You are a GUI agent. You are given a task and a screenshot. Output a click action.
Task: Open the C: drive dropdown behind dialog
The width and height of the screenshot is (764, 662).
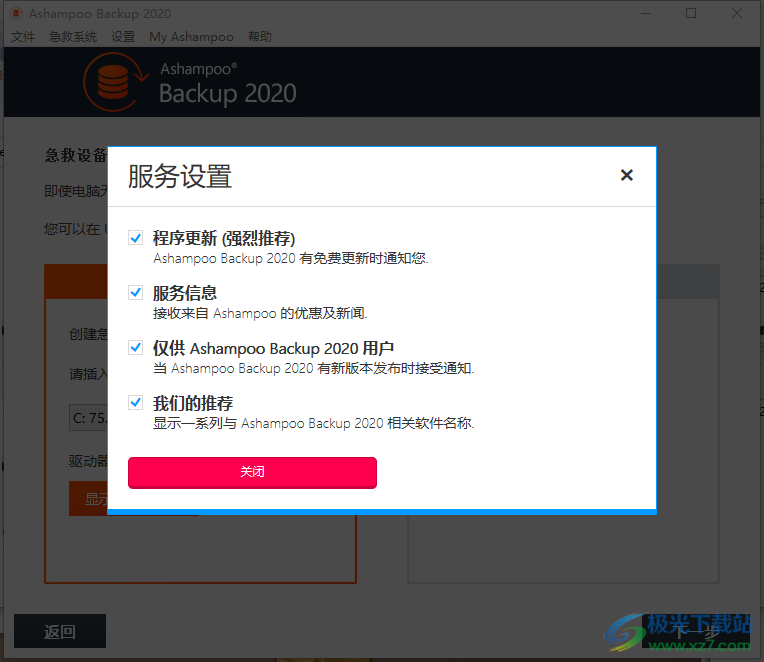[x=88, y=417]
